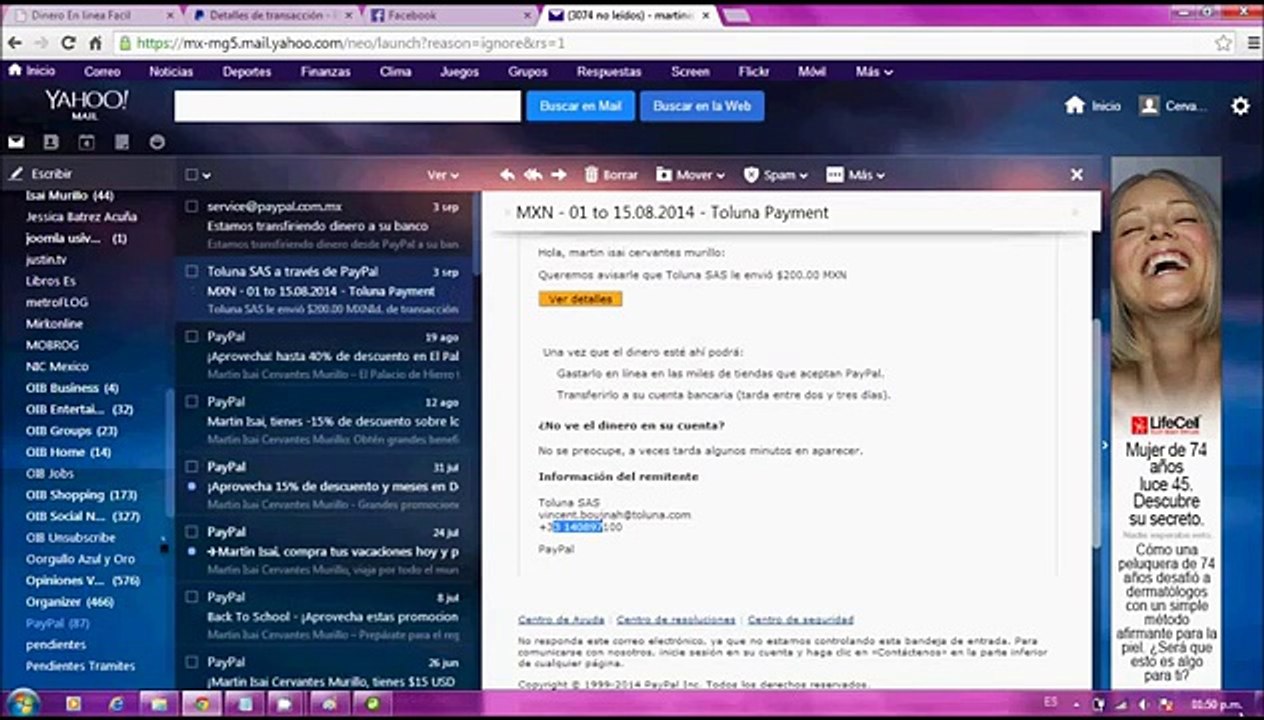Viewport: 1264px width, 720px height.
Task: Check the PayPal 19 ago email checkbox
Action: (192, 337)
